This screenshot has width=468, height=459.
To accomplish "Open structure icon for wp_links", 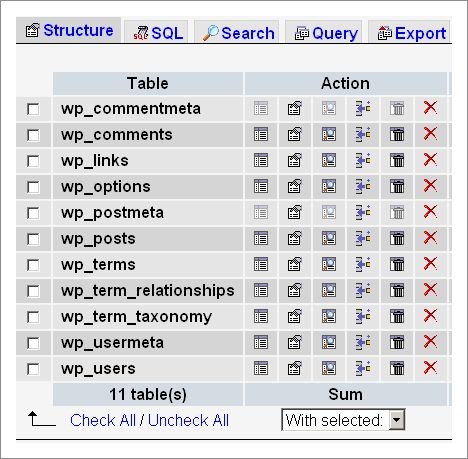I will [294, 160].
